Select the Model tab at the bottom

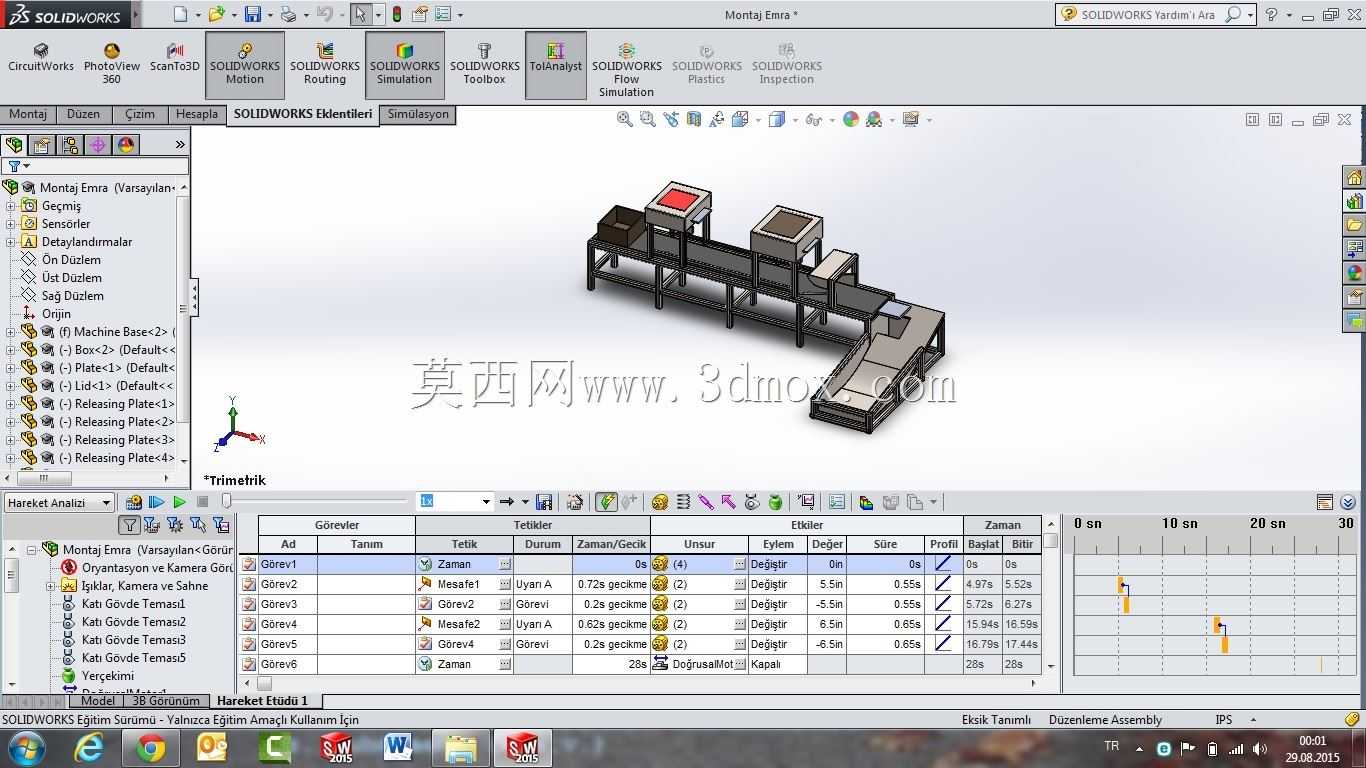98,701
